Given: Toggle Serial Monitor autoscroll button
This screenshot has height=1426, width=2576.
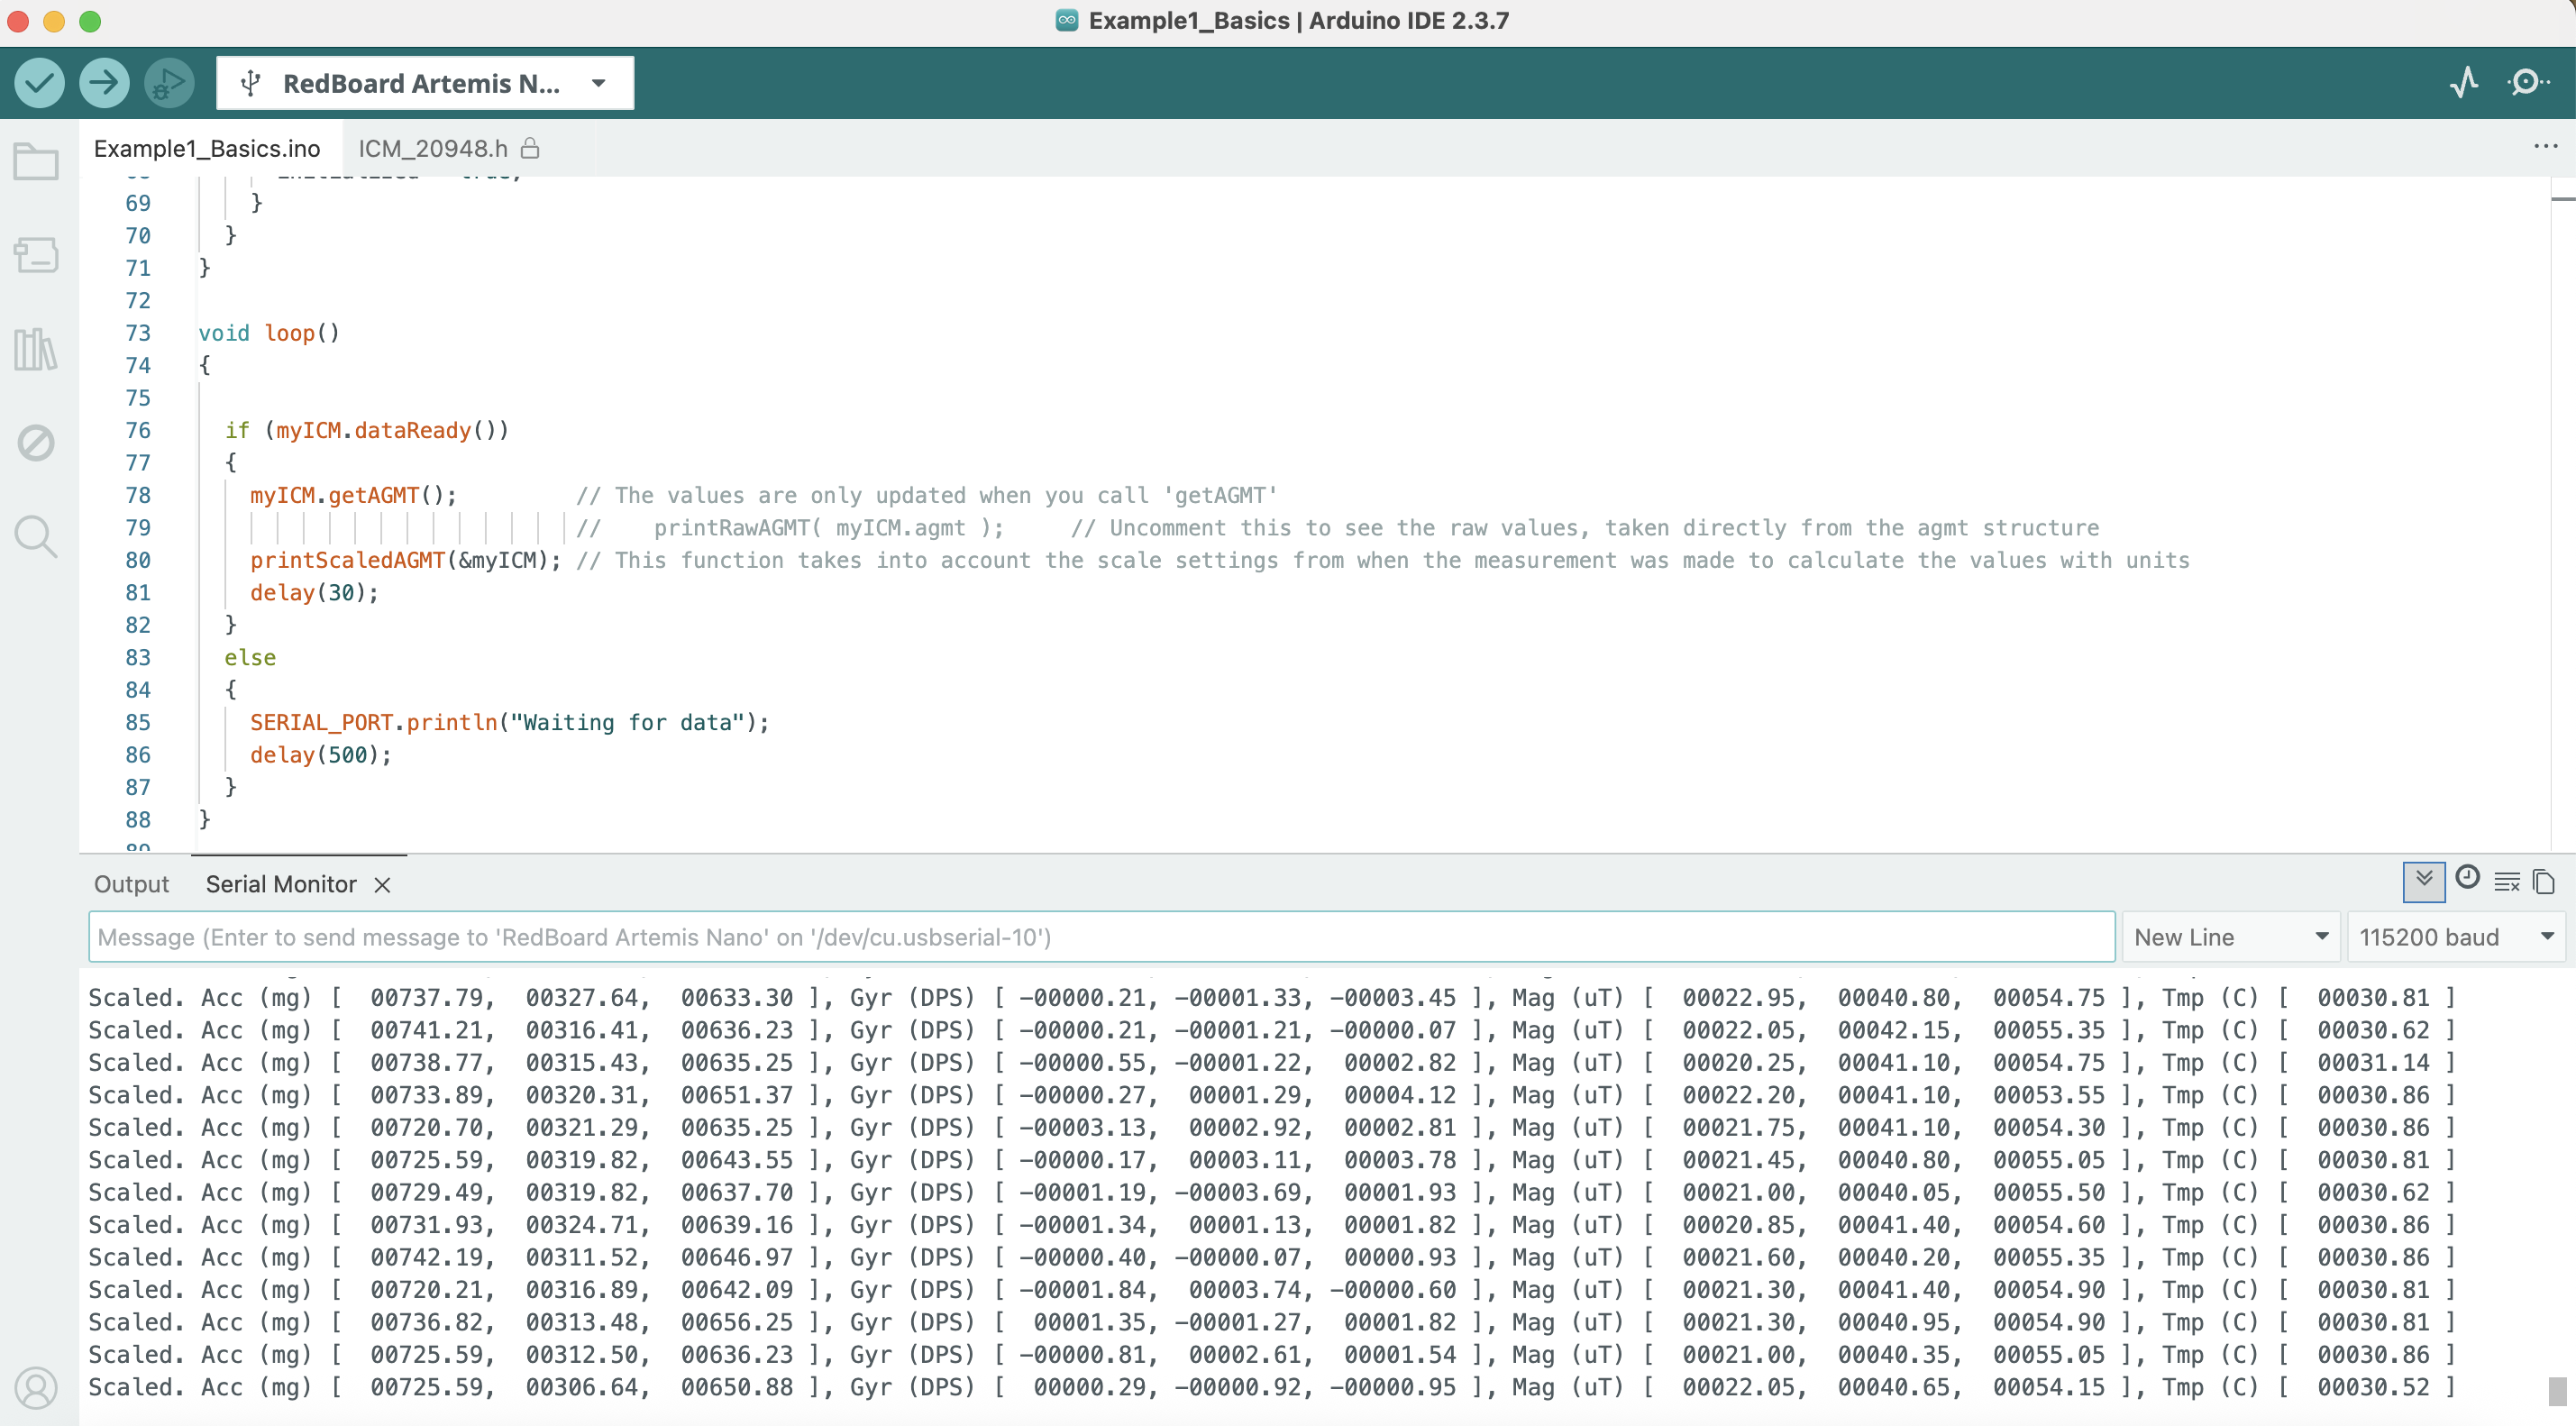Looking at the screenshot, I should tap(2423, 881).
